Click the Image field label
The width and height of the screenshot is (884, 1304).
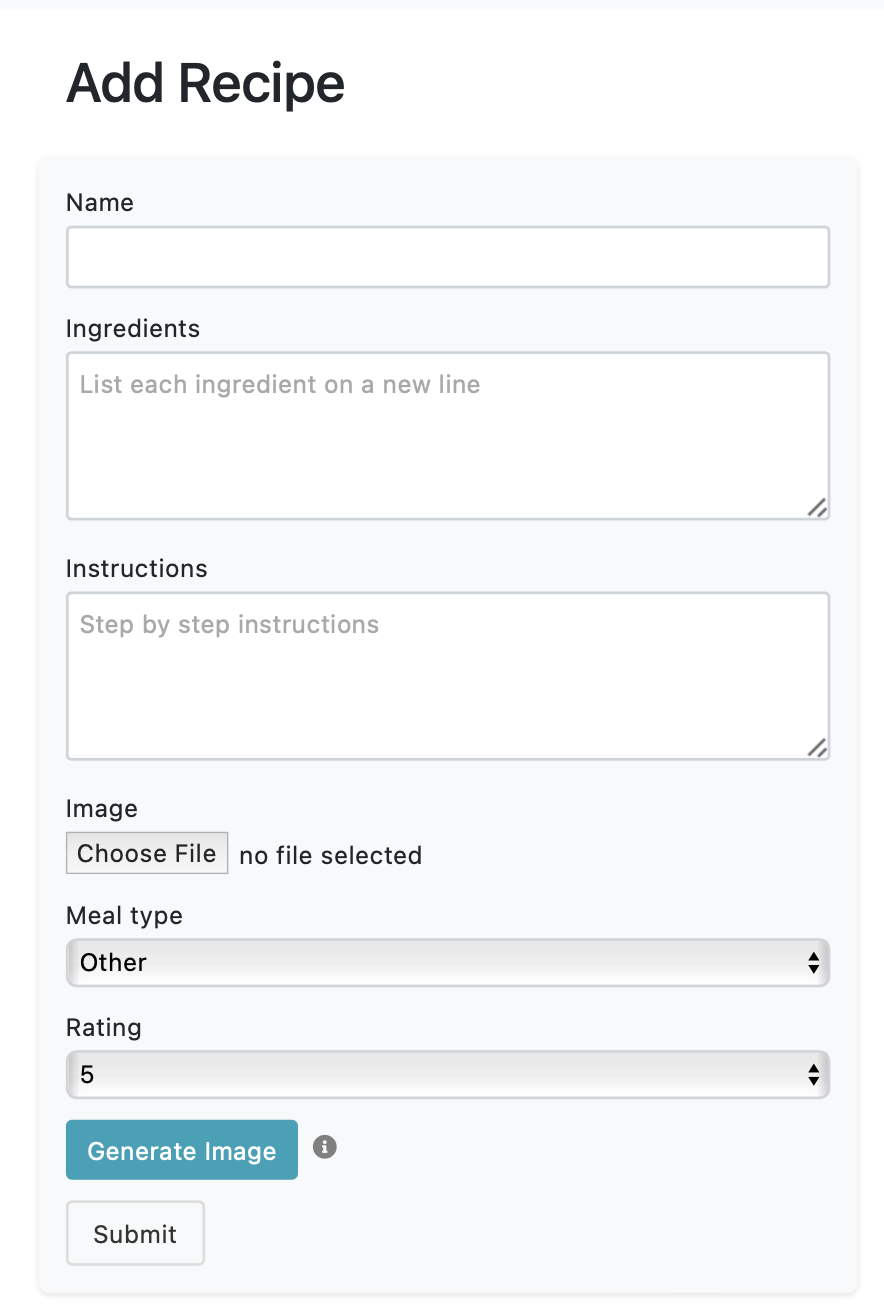(x=102, y=809)
